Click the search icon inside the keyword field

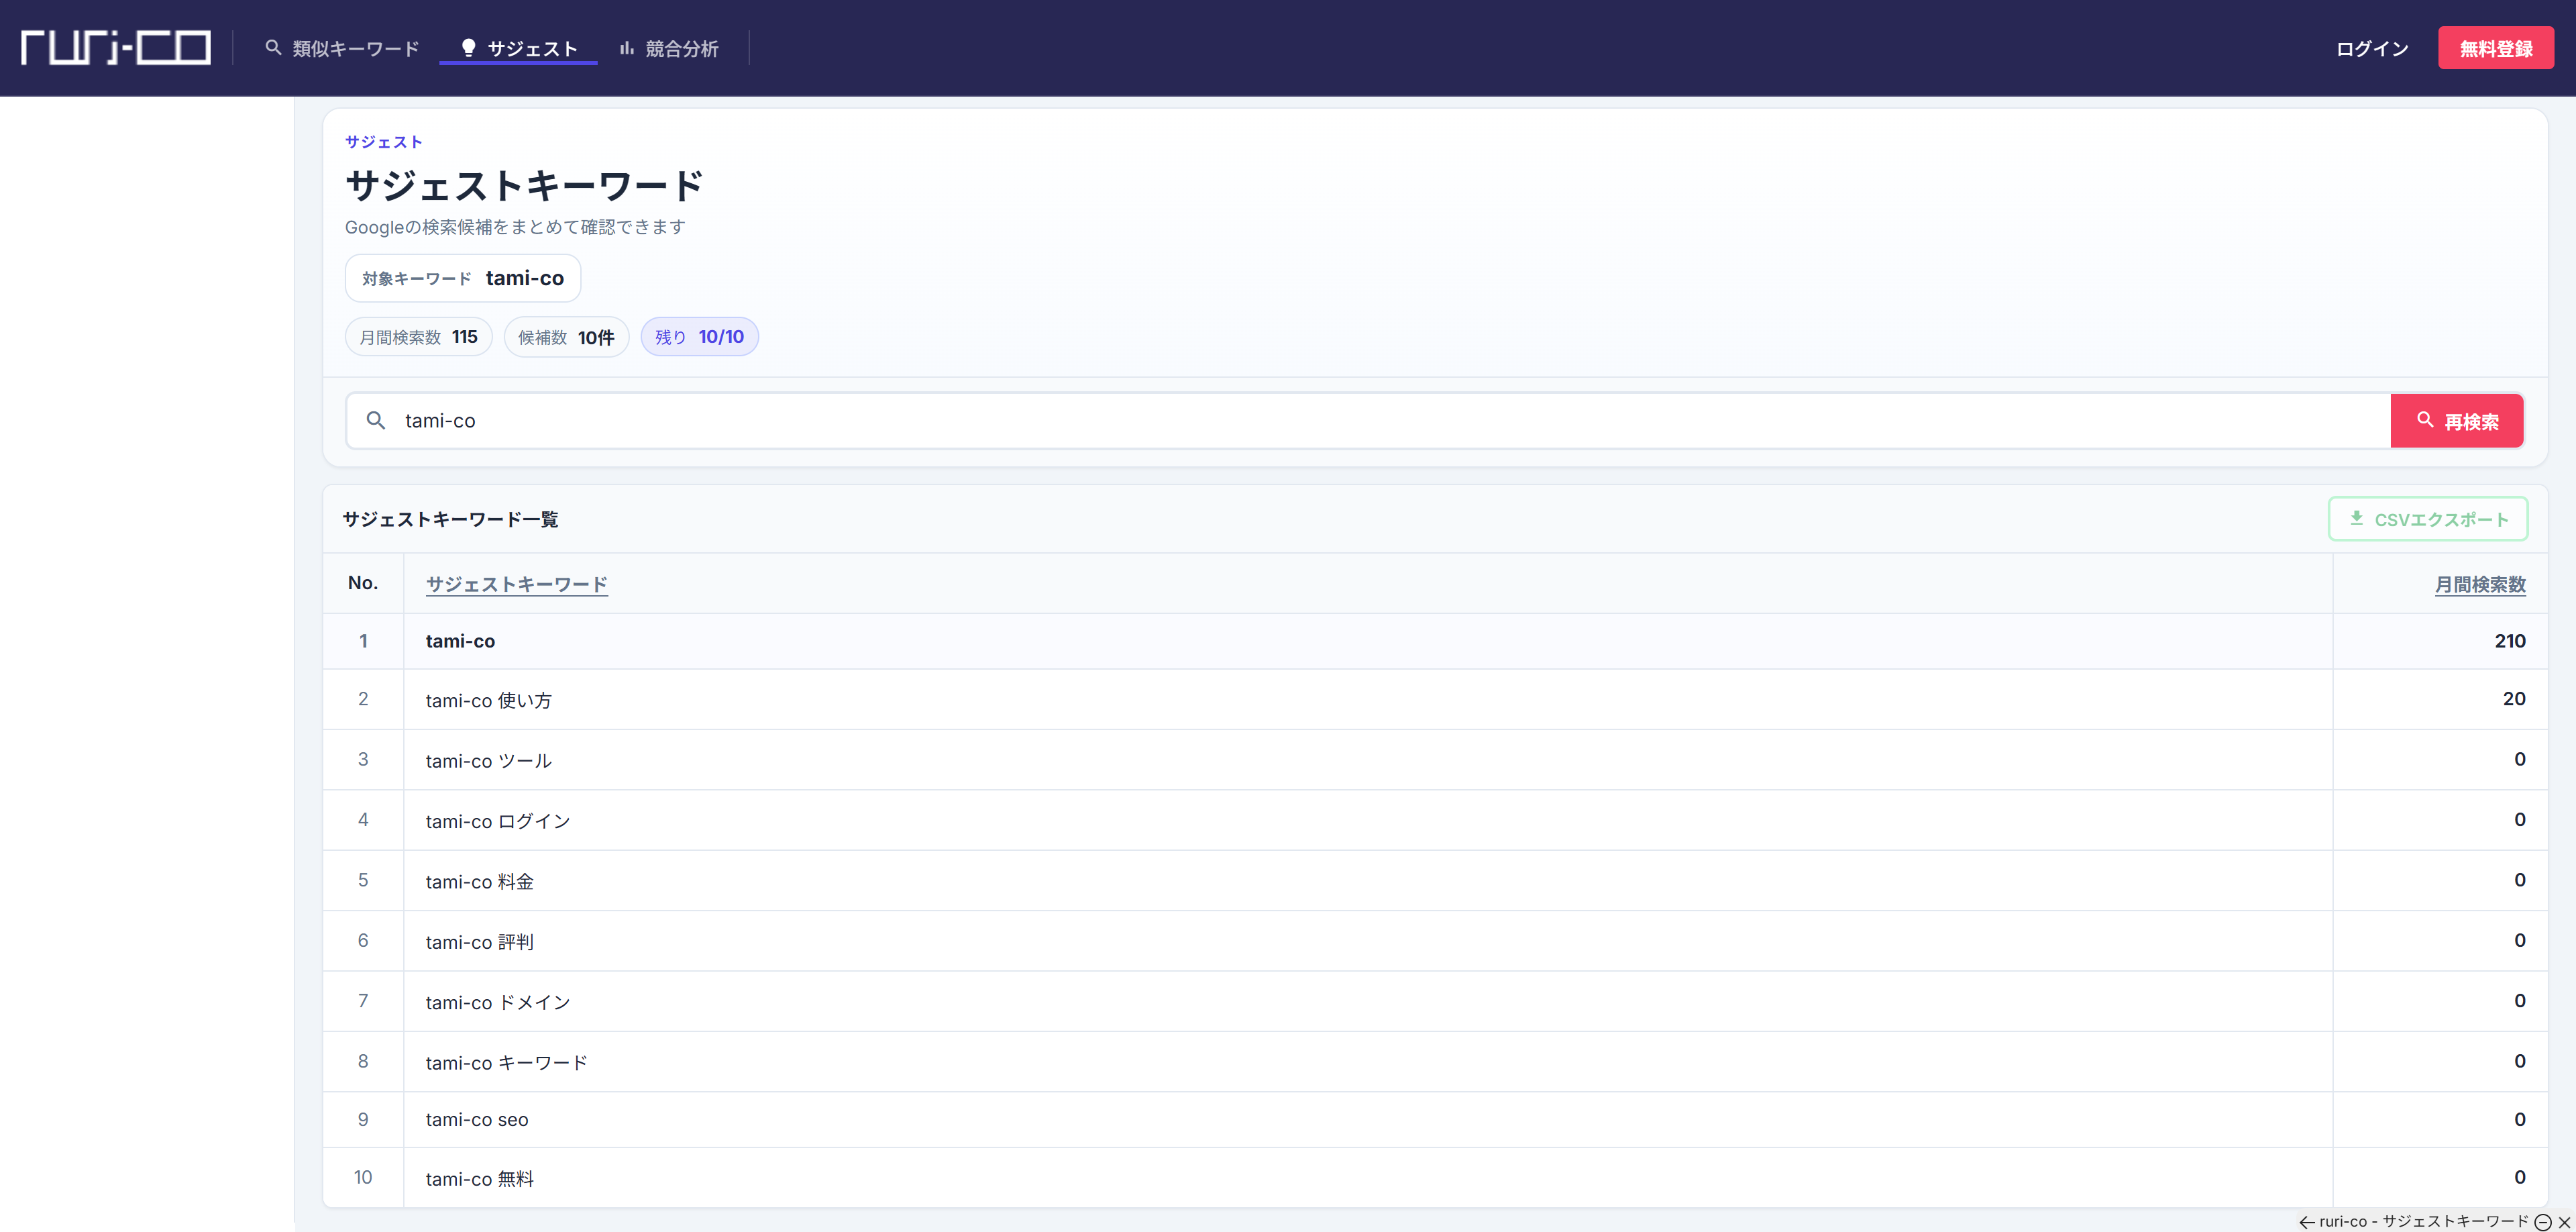point(376,421)
